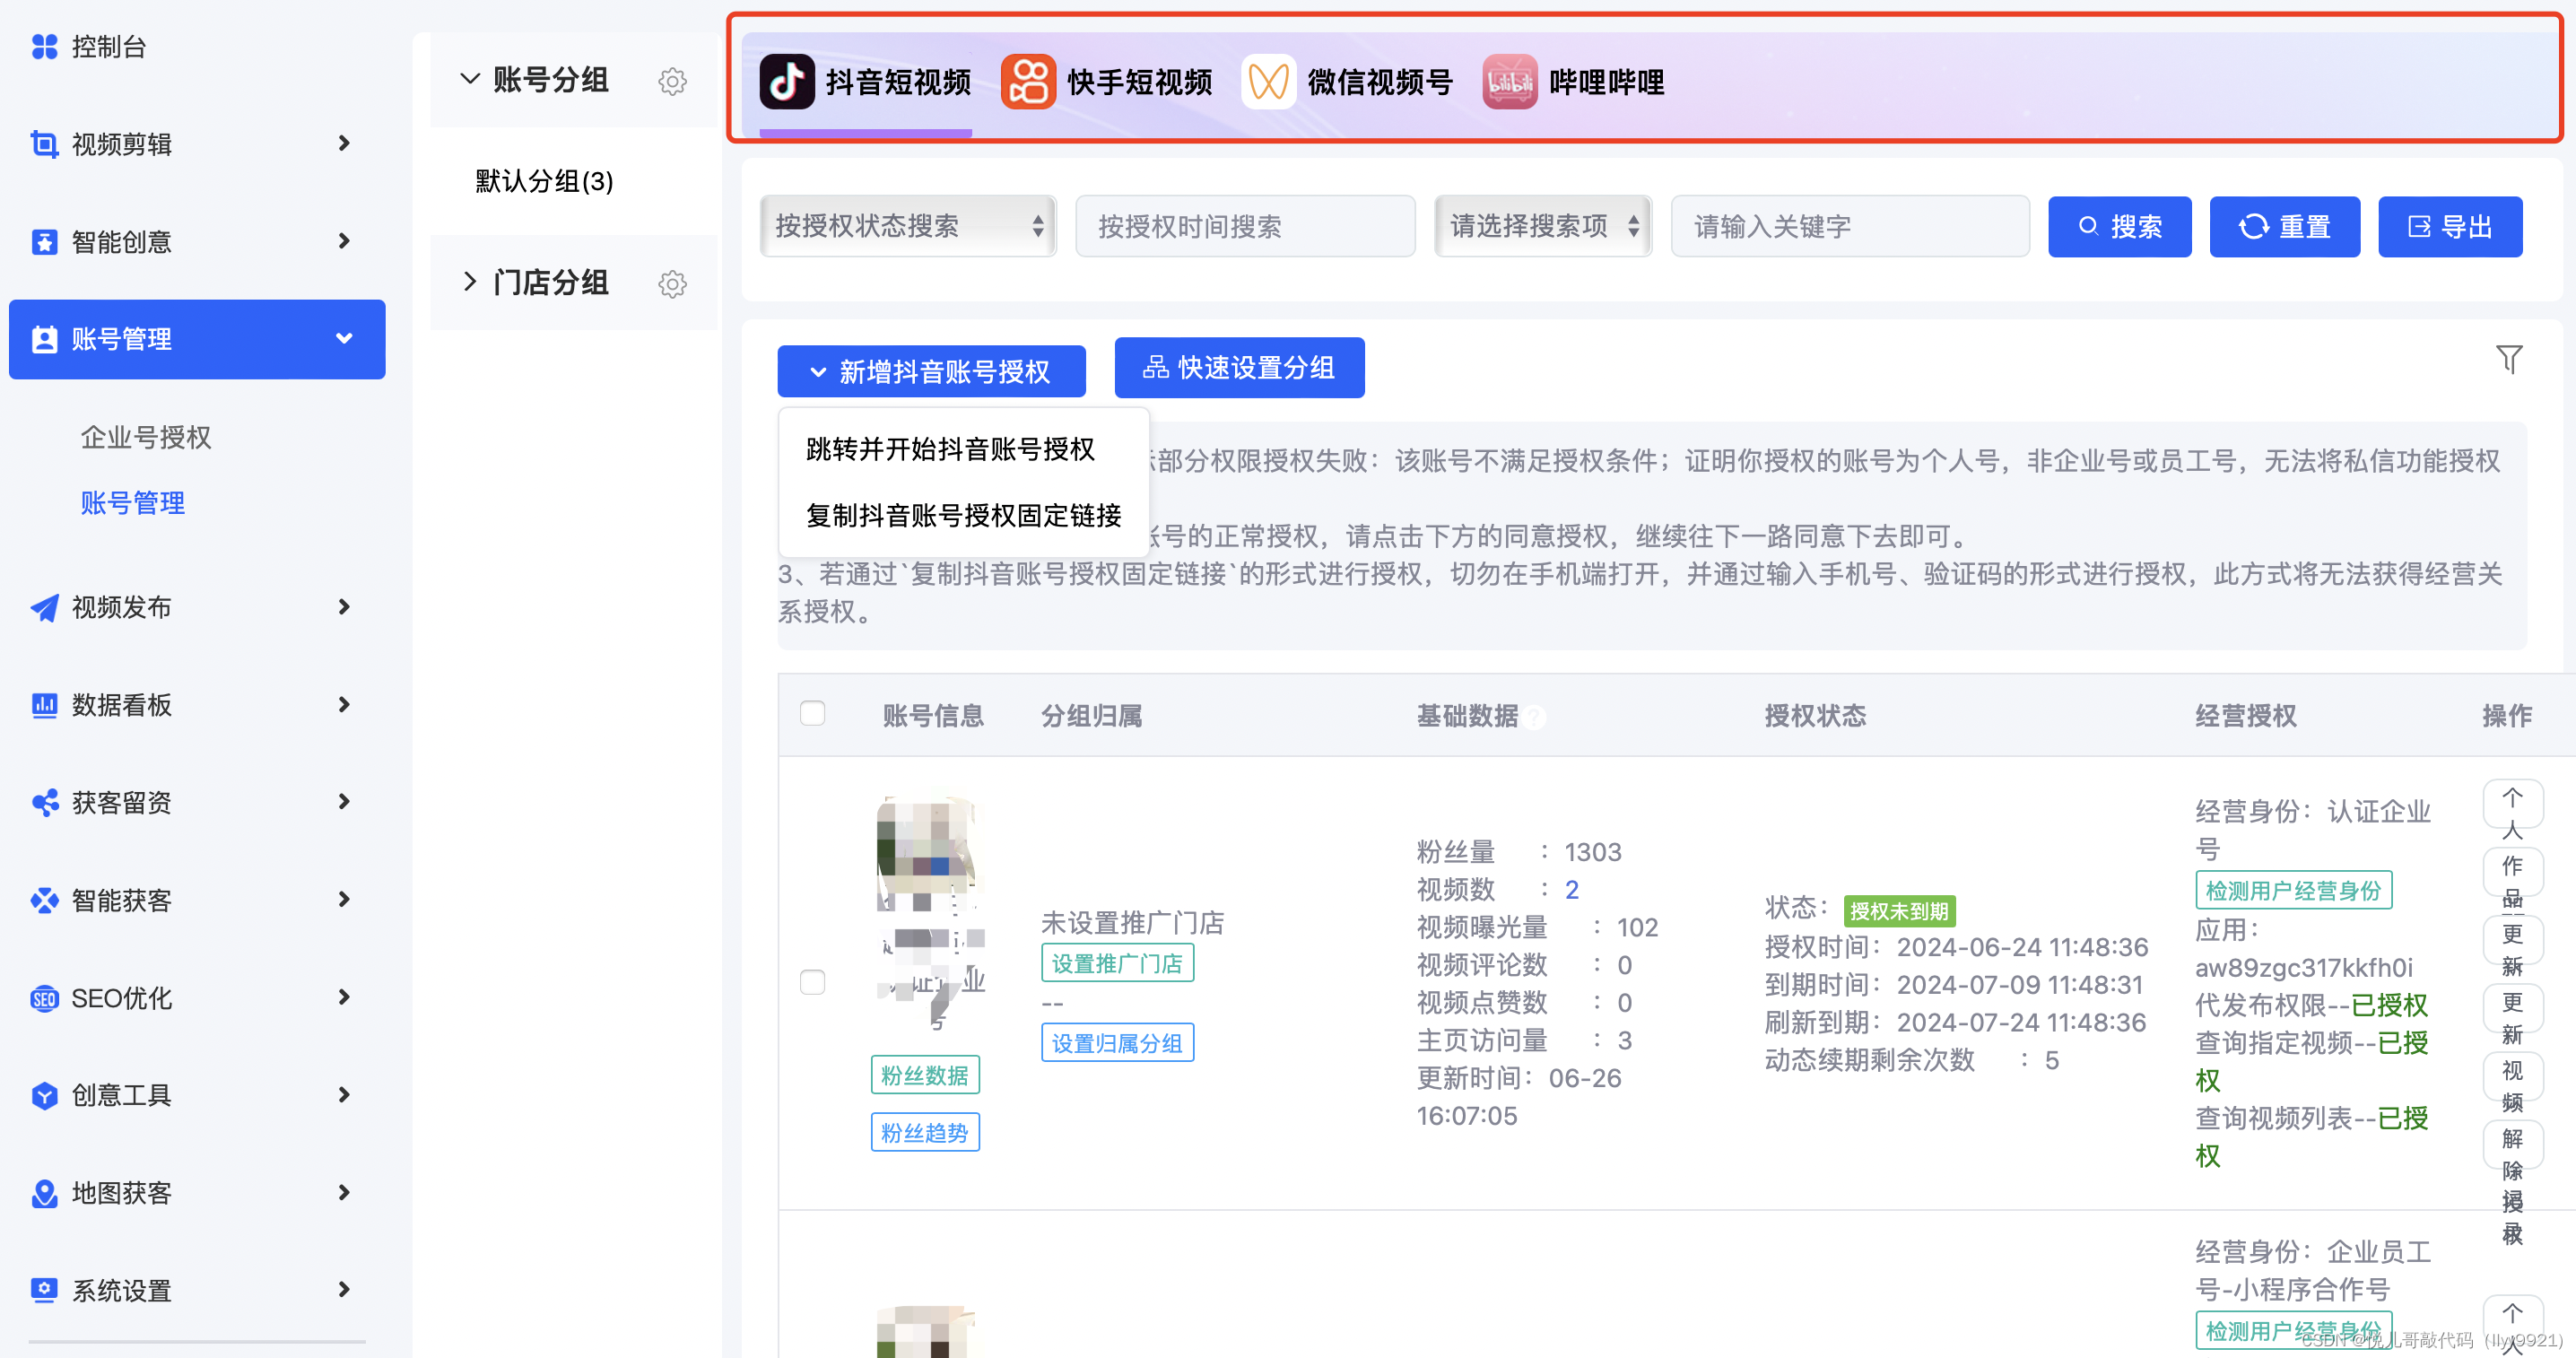The height and width of the screenshot is (1358, 2576).
Task: Expand 视频发布 submenu arrow
Action: click(344, 607)
